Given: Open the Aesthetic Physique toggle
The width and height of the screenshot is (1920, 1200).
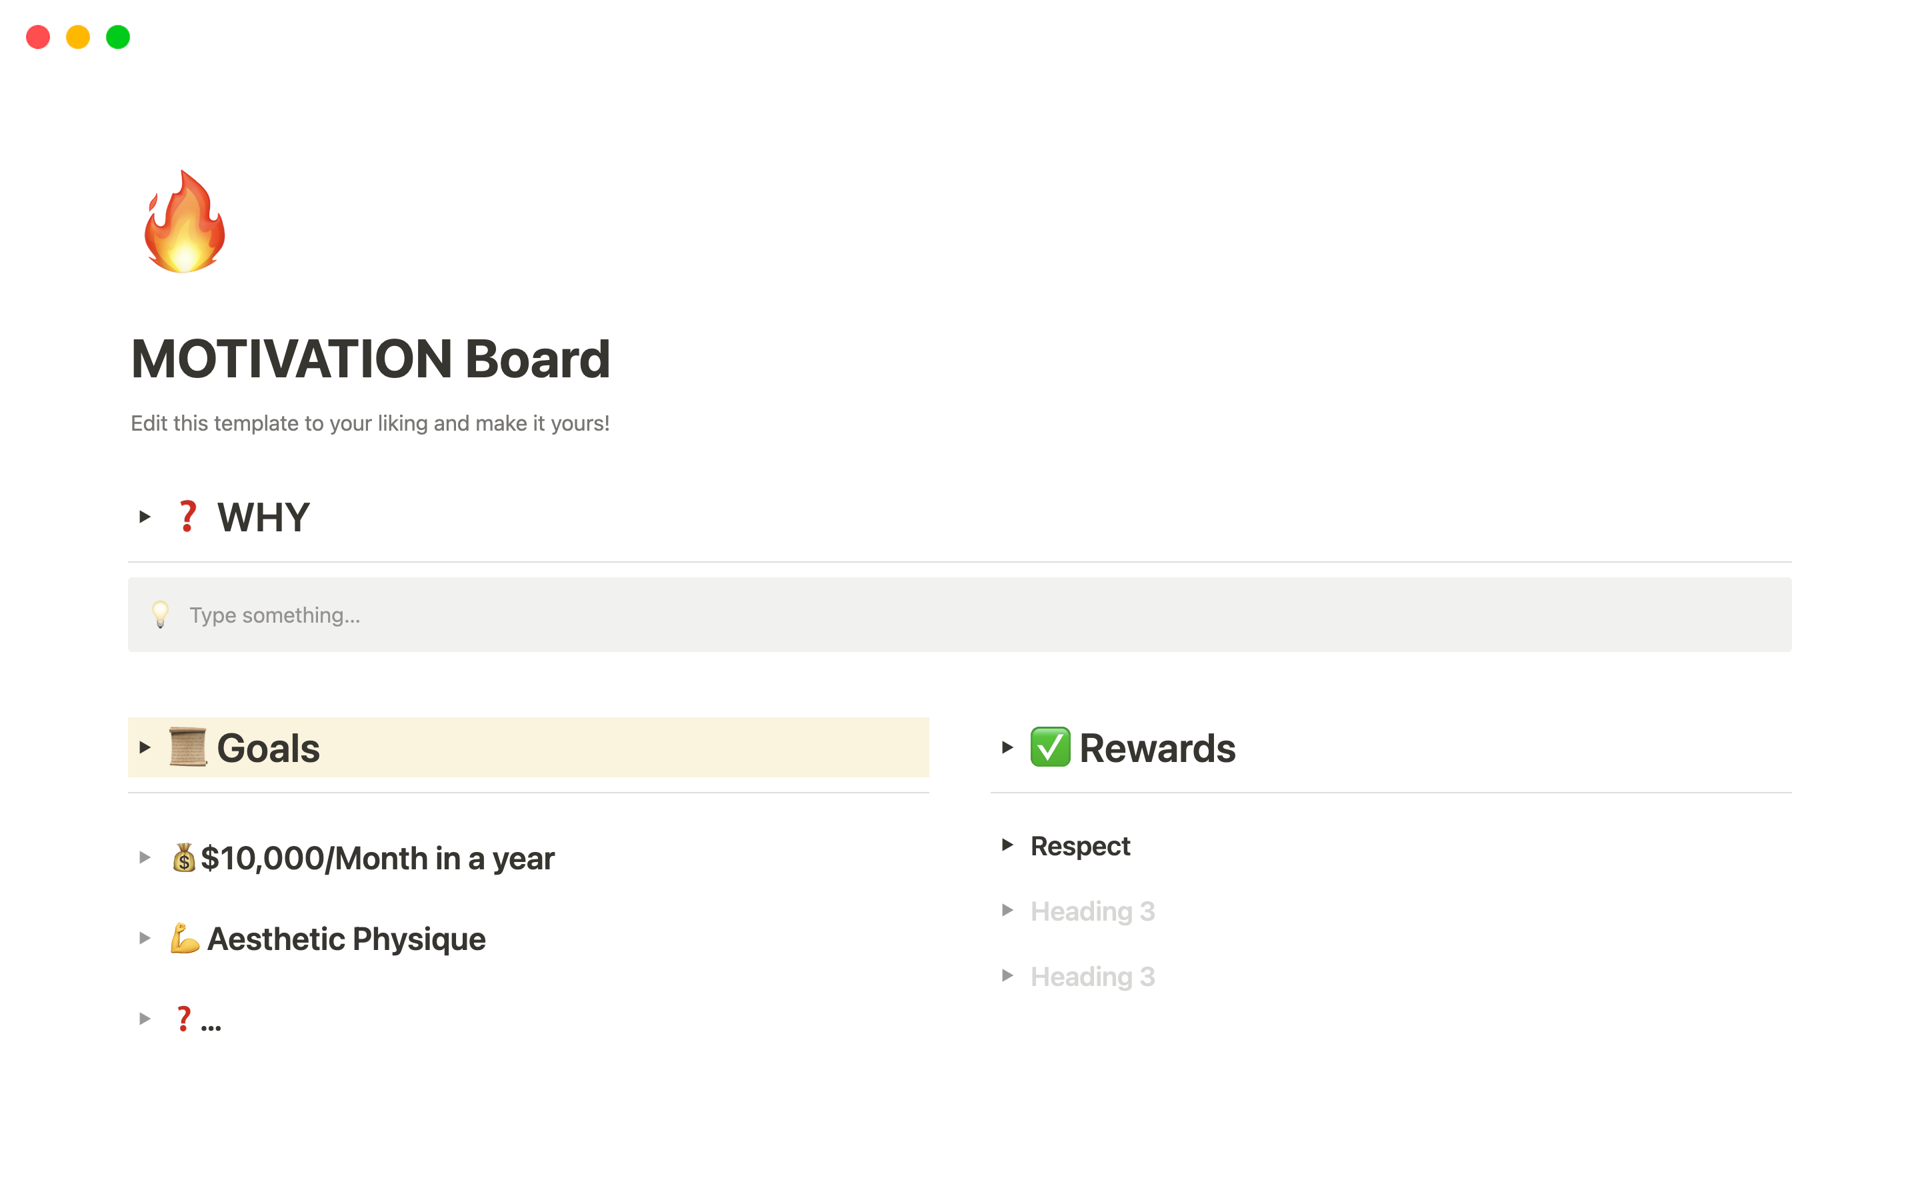Looking at the screenshot, I should [145, 938].
